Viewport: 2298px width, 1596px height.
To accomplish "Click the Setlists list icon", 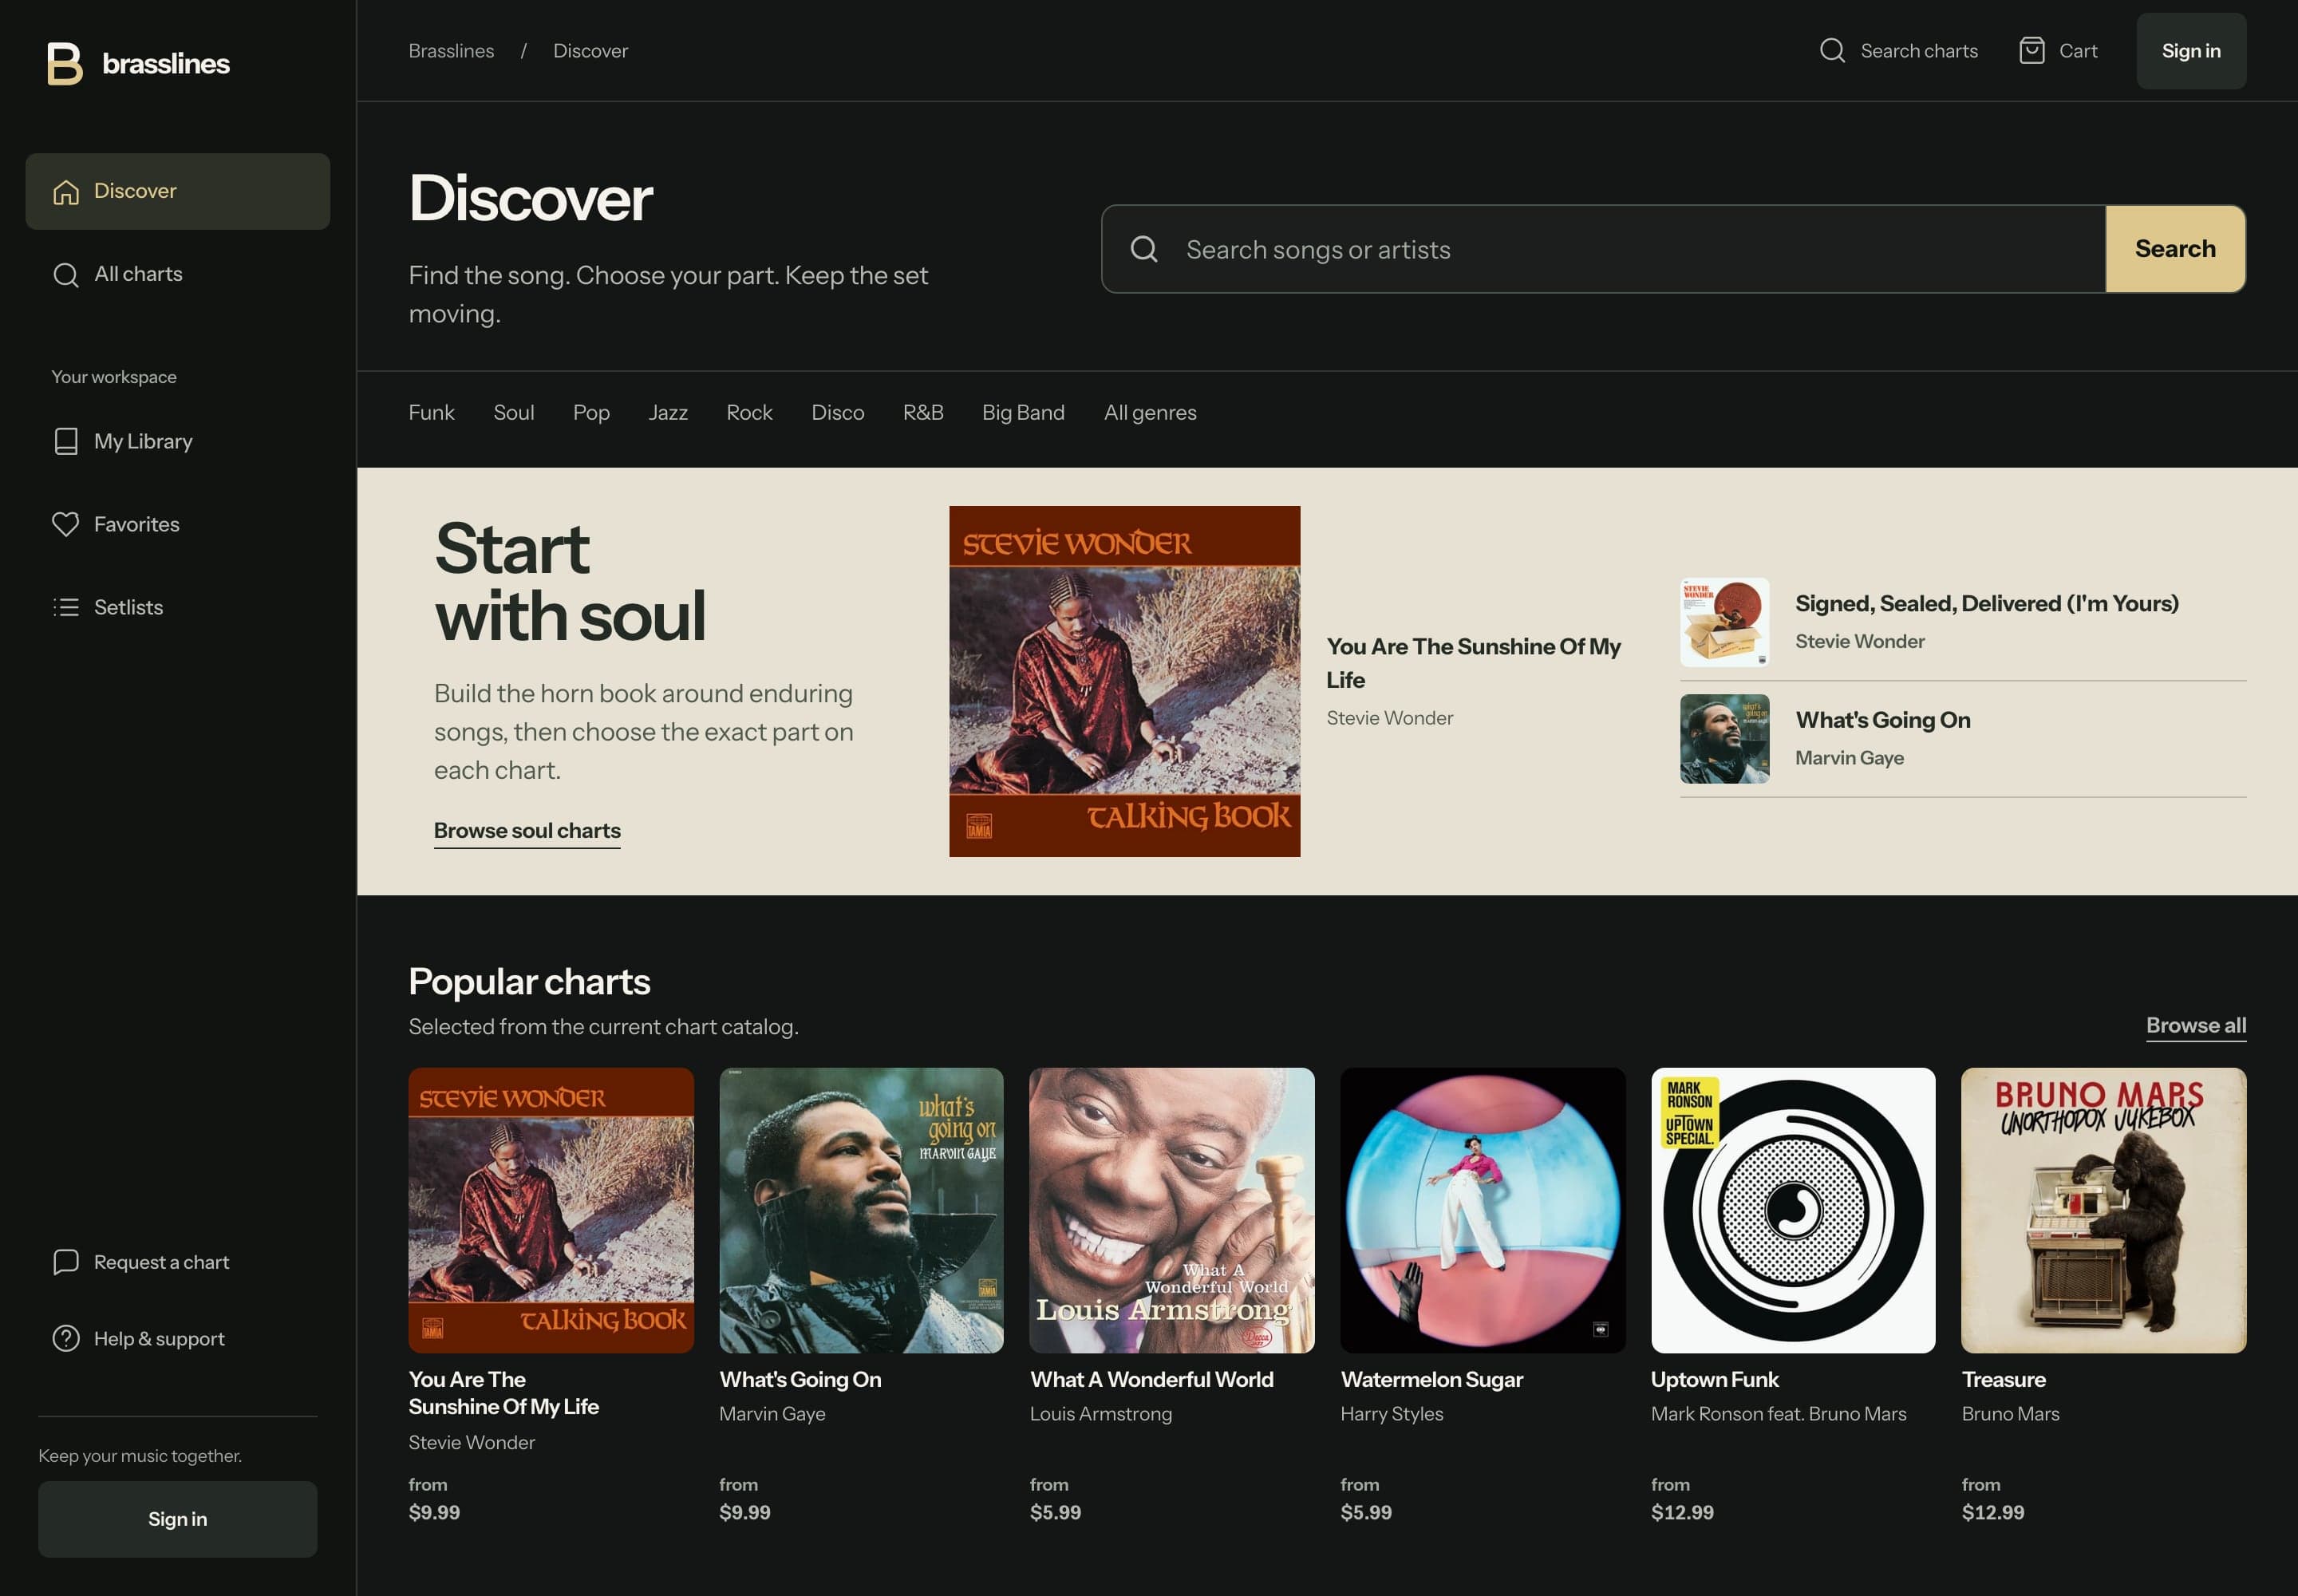I will [x=66, y=607].
